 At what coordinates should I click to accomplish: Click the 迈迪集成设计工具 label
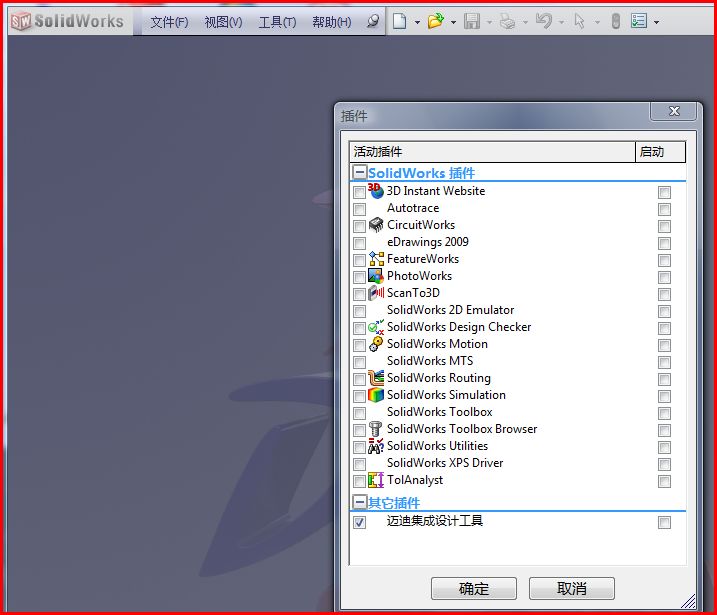(x=435, y=521)
